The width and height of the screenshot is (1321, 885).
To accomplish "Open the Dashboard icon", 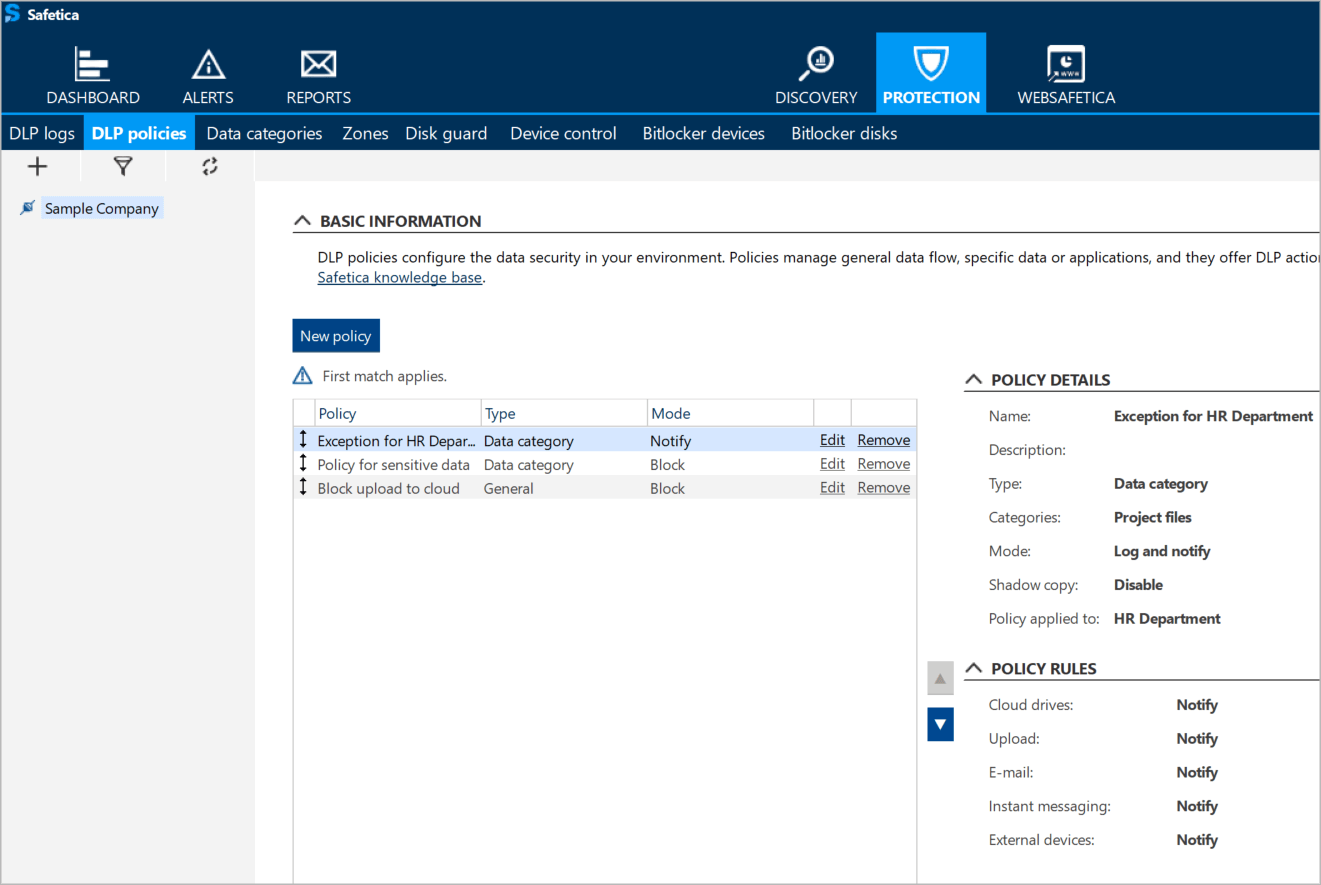I will tap(92, 66).
